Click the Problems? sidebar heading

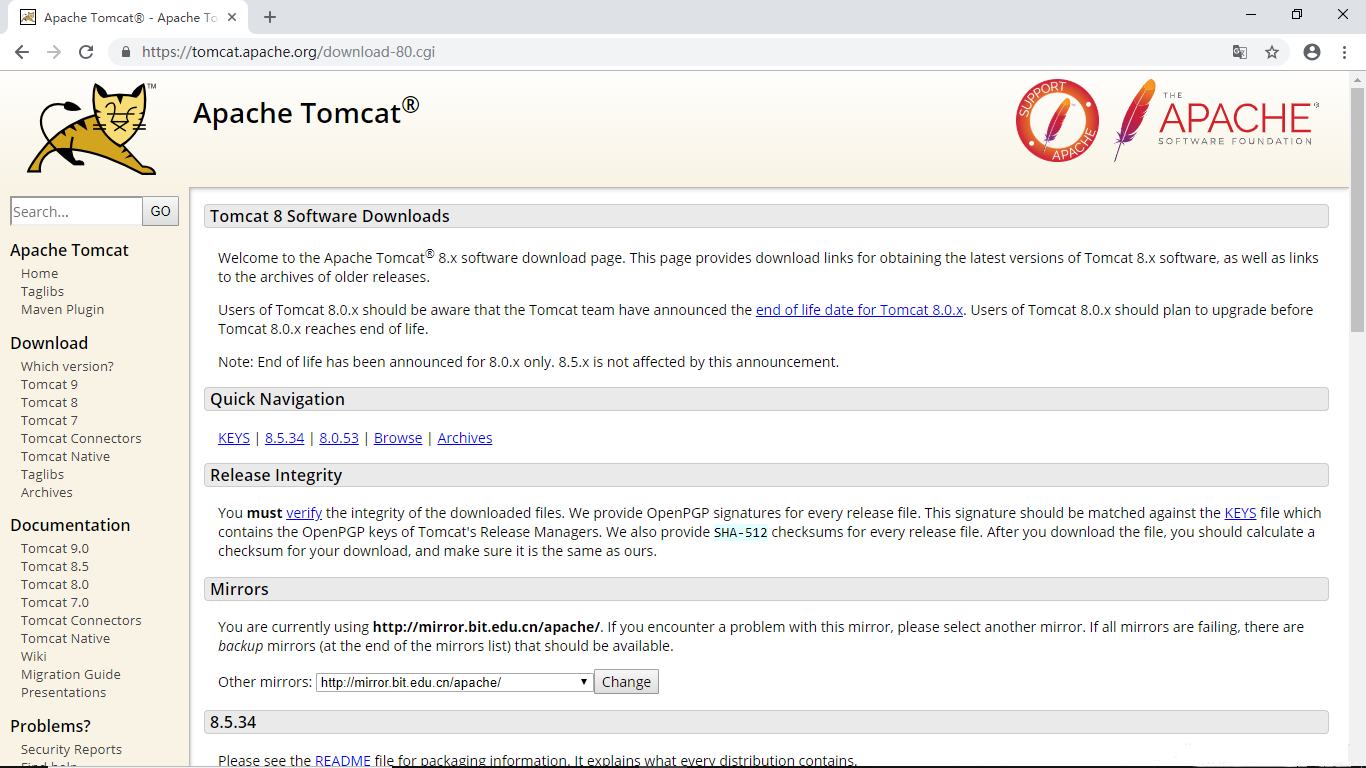[x=50, y=726]
